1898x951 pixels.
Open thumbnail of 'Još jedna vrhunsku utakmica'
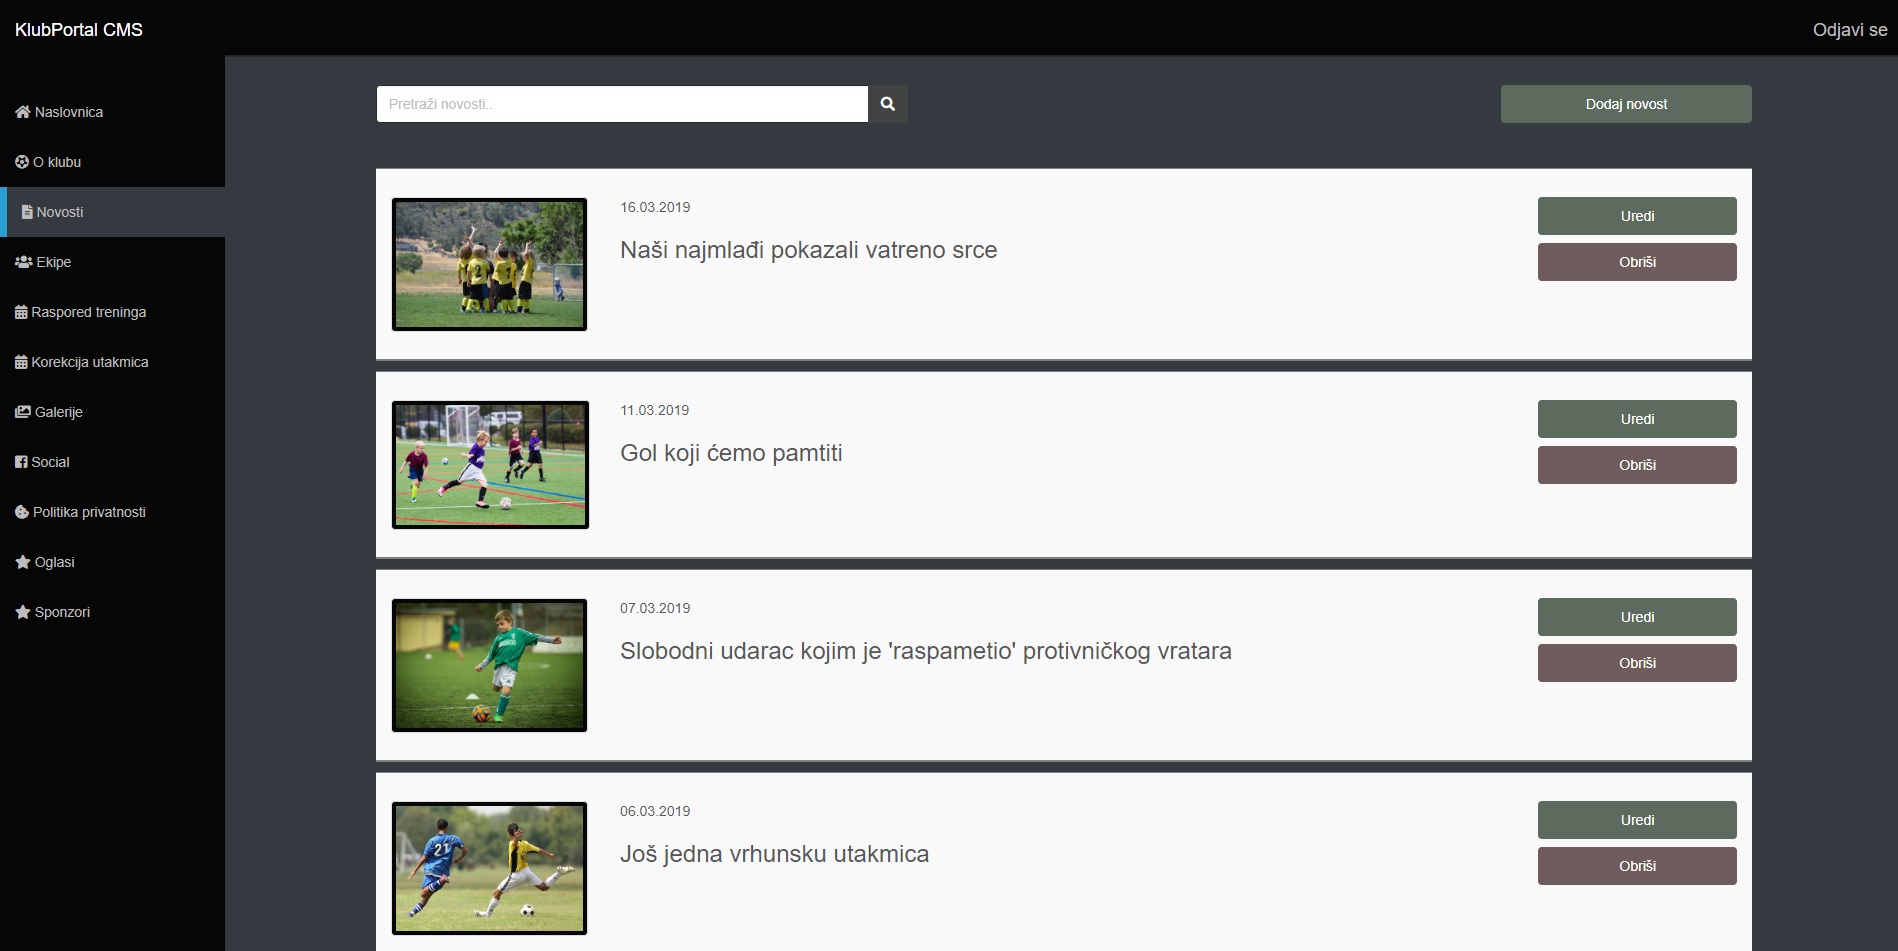pos(489,868)
